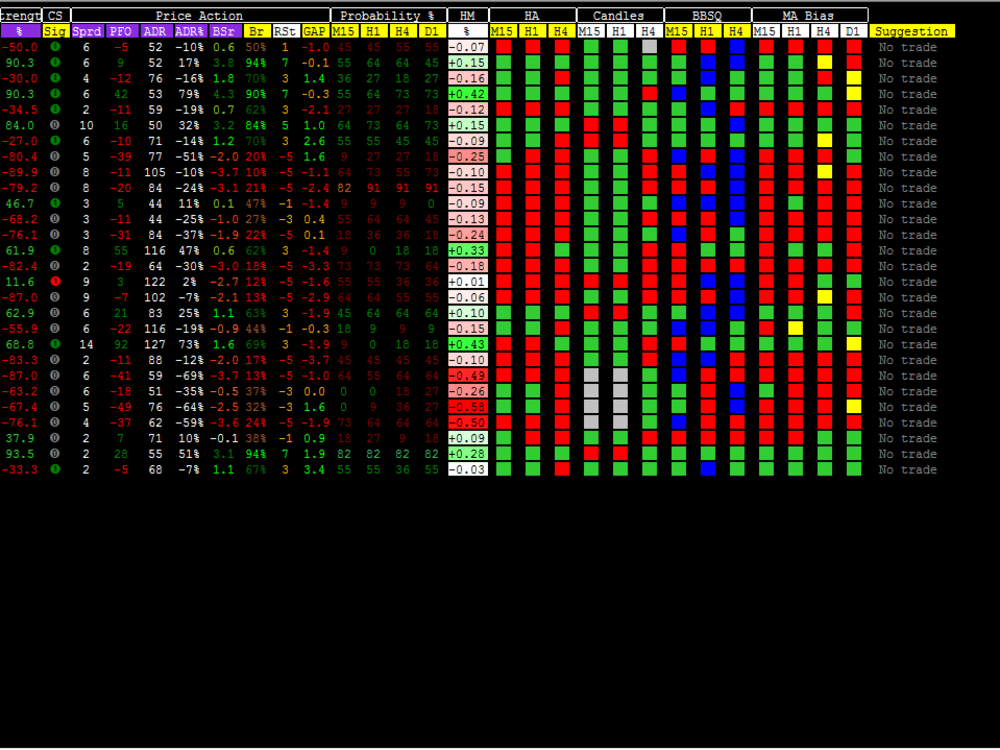Click the HM value +0.01
The height and width of the screenshot is (750, 1000).
(468, 281)
